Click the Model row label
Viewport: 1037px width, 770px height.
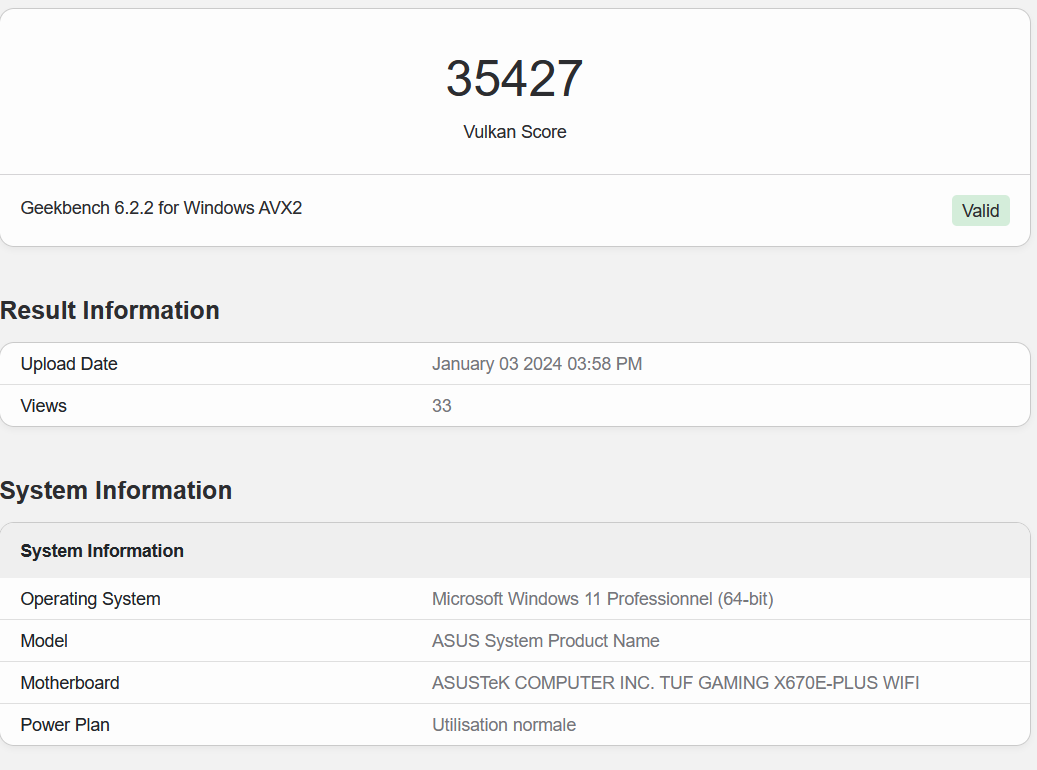click(x=44, y=641)
